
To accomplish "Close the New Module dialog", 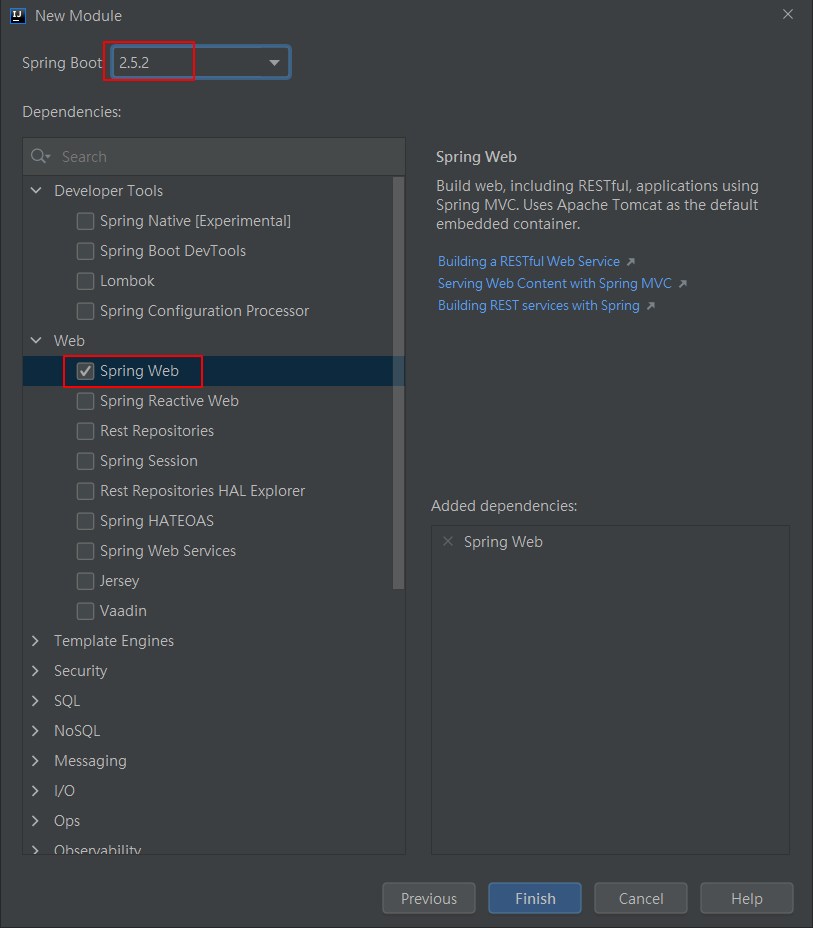I will pos(788,14).
